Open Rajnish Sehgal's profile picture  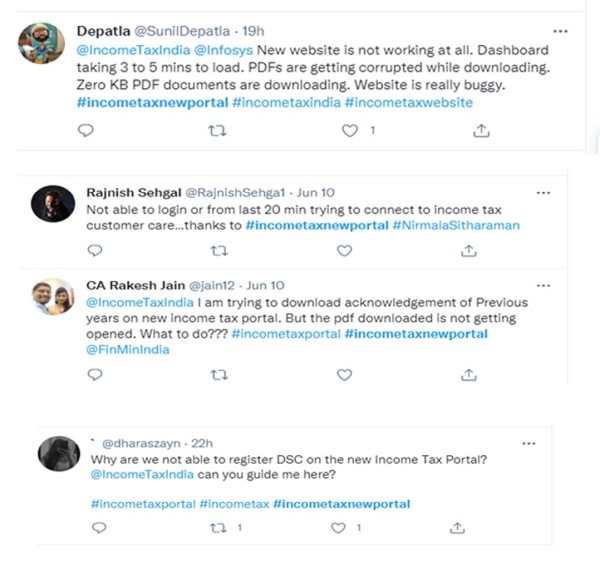pos(53,203)
